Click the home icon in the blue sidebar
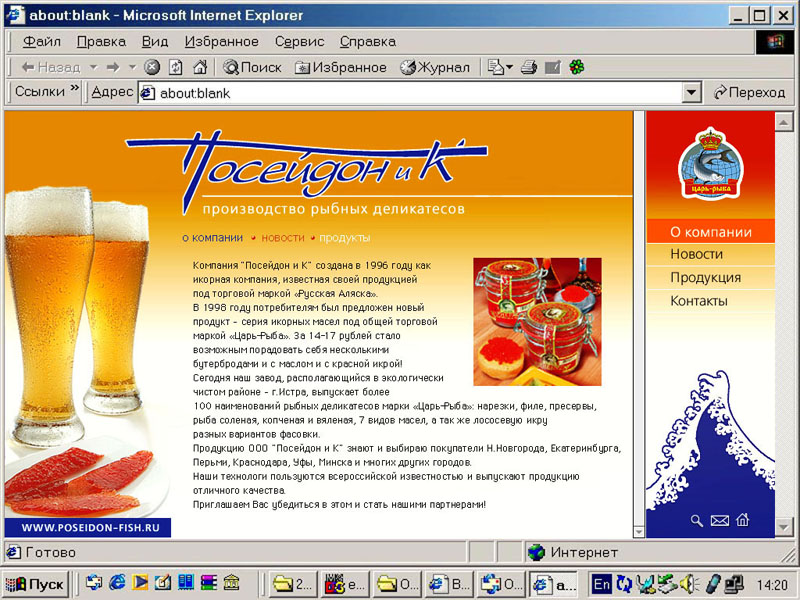 742,520
